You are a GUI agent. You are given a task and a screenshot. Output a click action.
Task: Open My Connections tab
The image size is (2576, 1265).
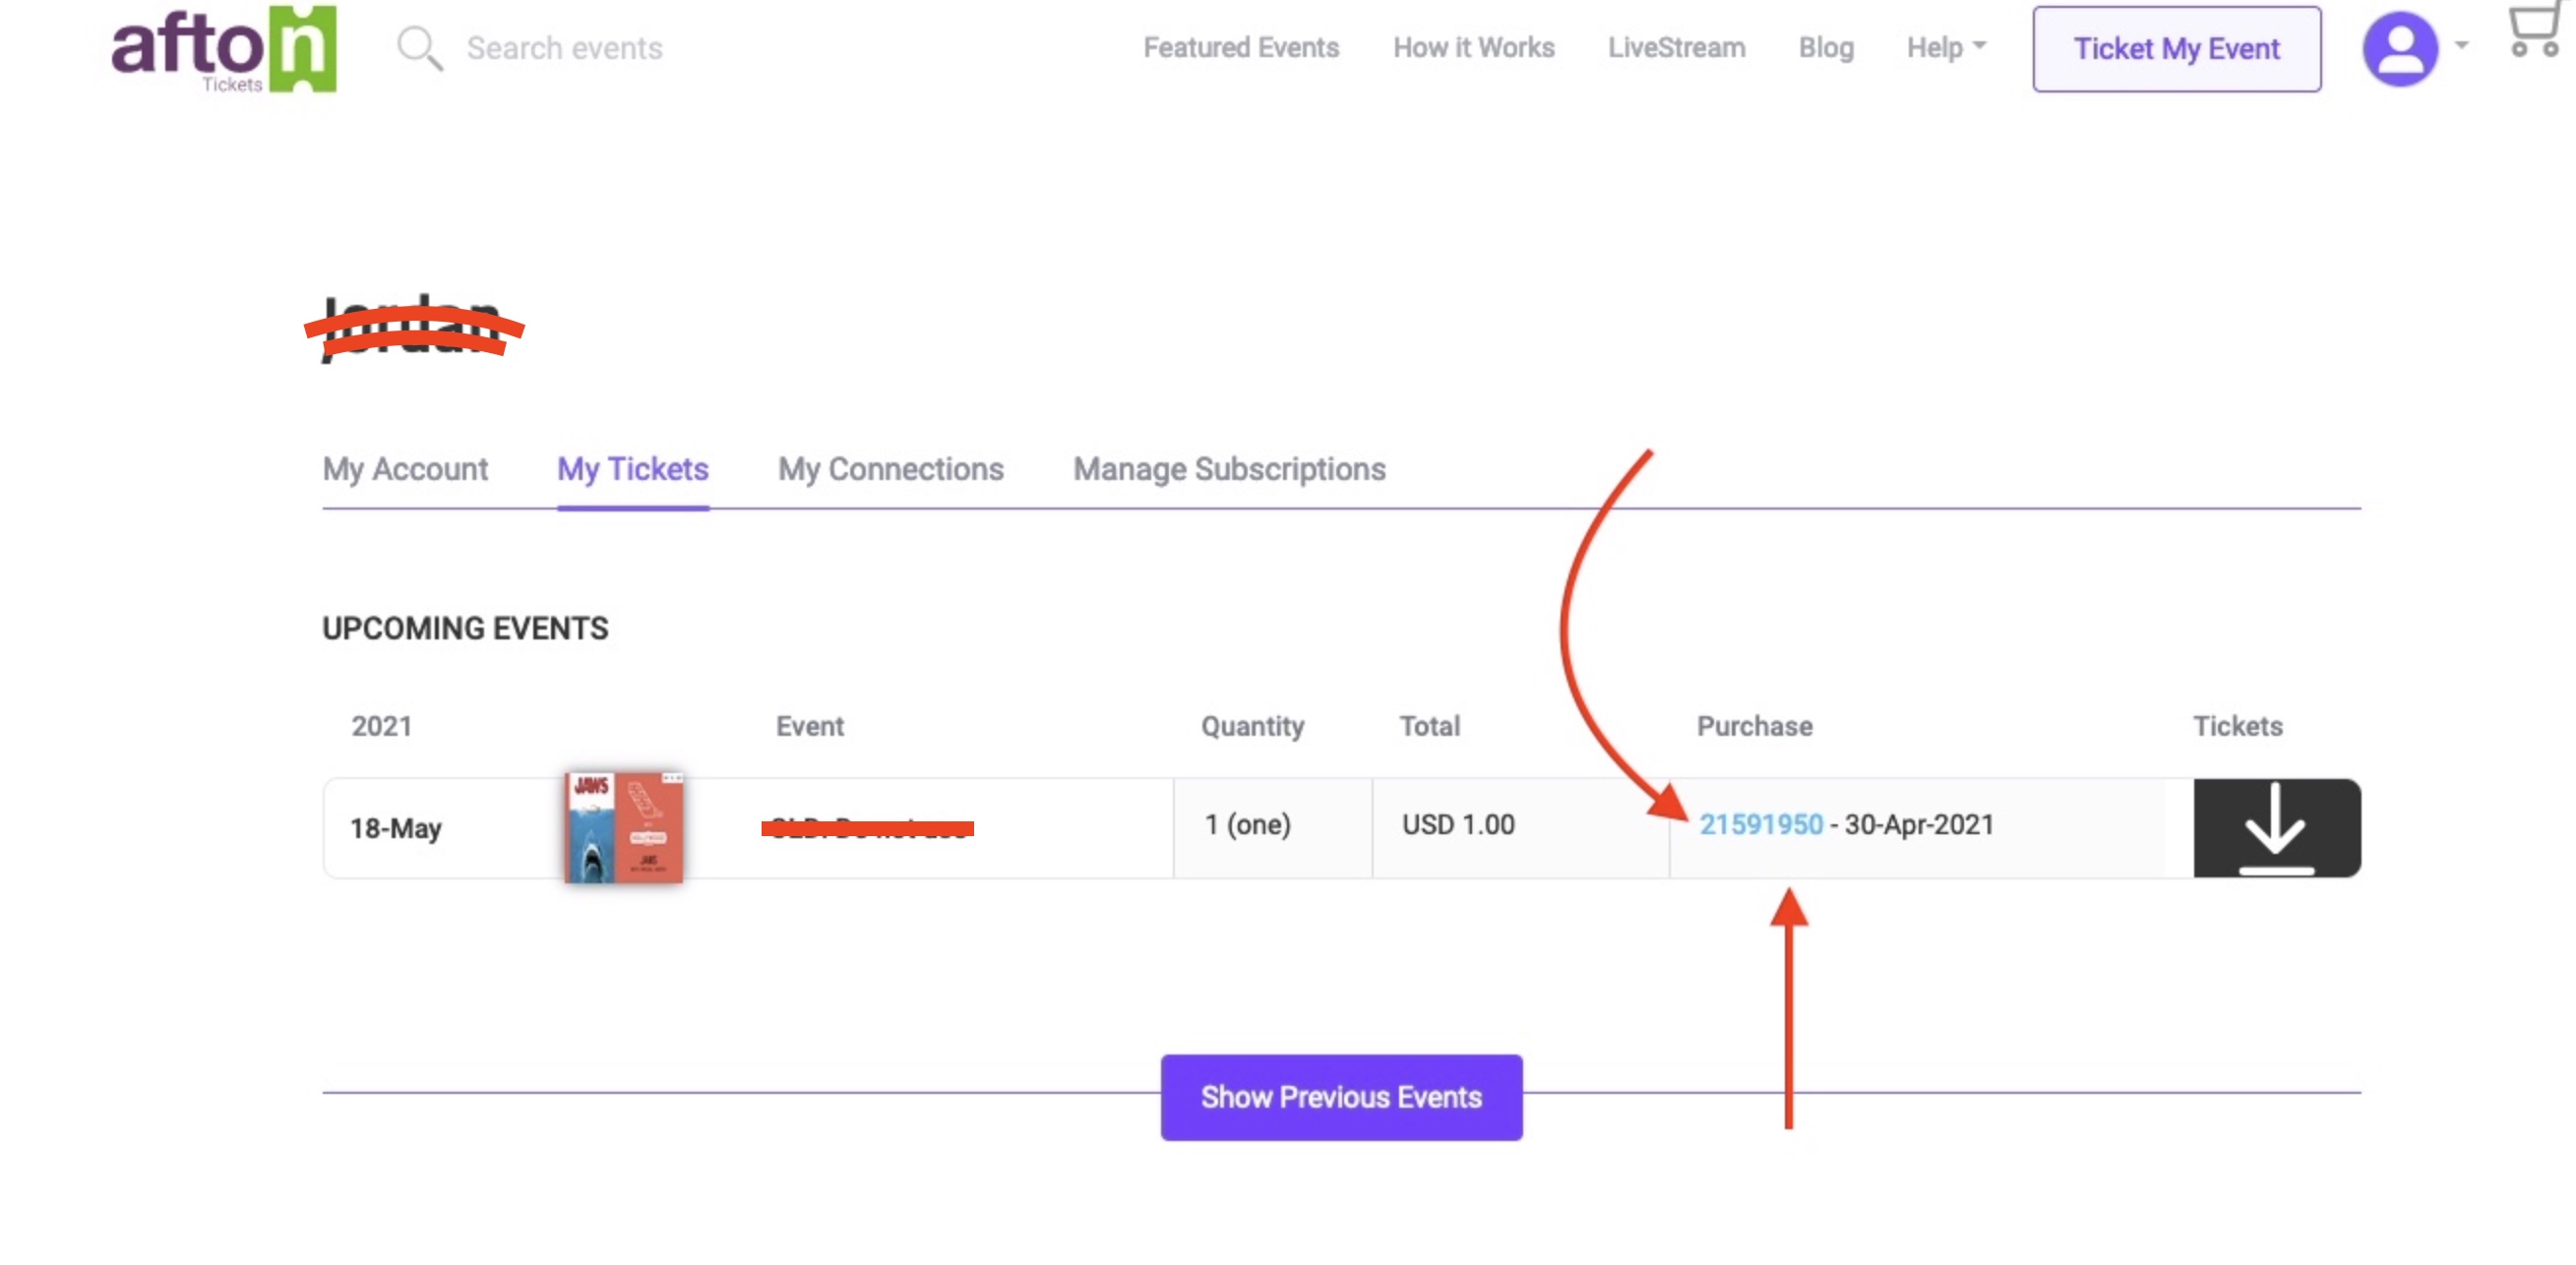(890, 468)
